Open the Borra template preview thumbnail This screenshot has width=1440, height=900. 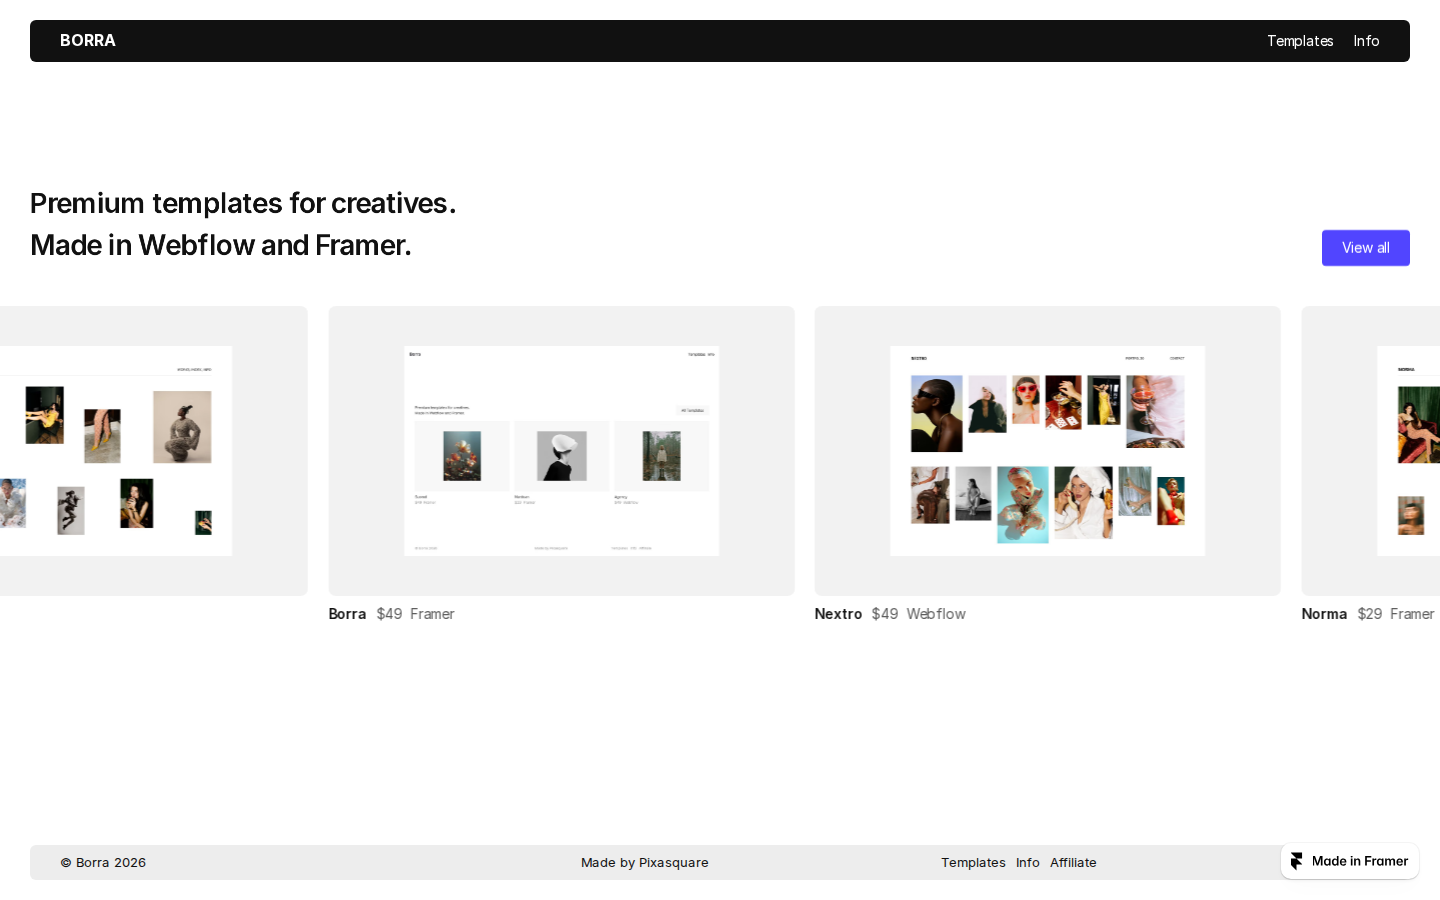click(x=561, y=451)
